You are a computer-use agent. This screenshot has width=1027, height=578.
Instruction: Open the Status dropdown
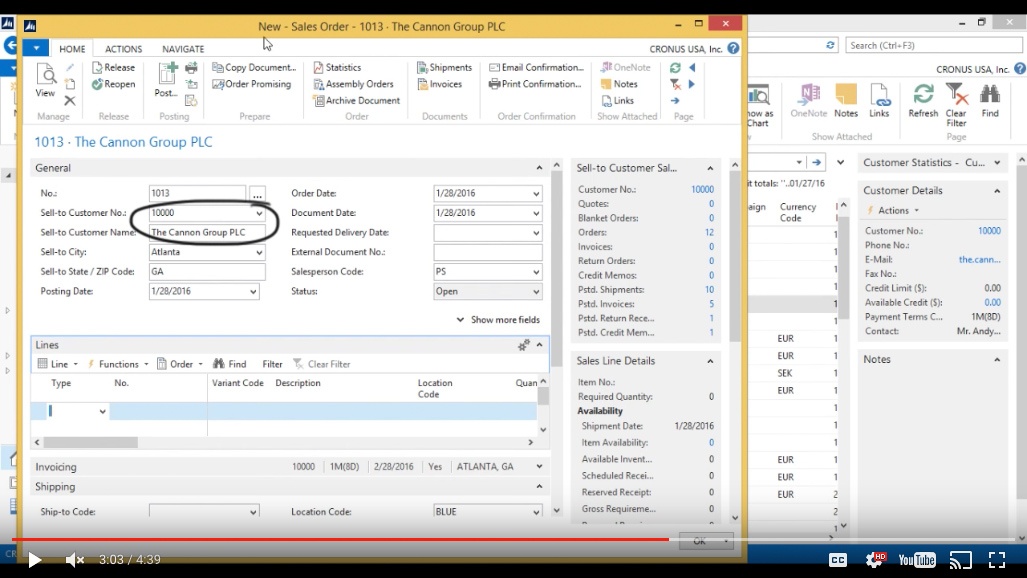pyautogui.click(x=536, y=291)
